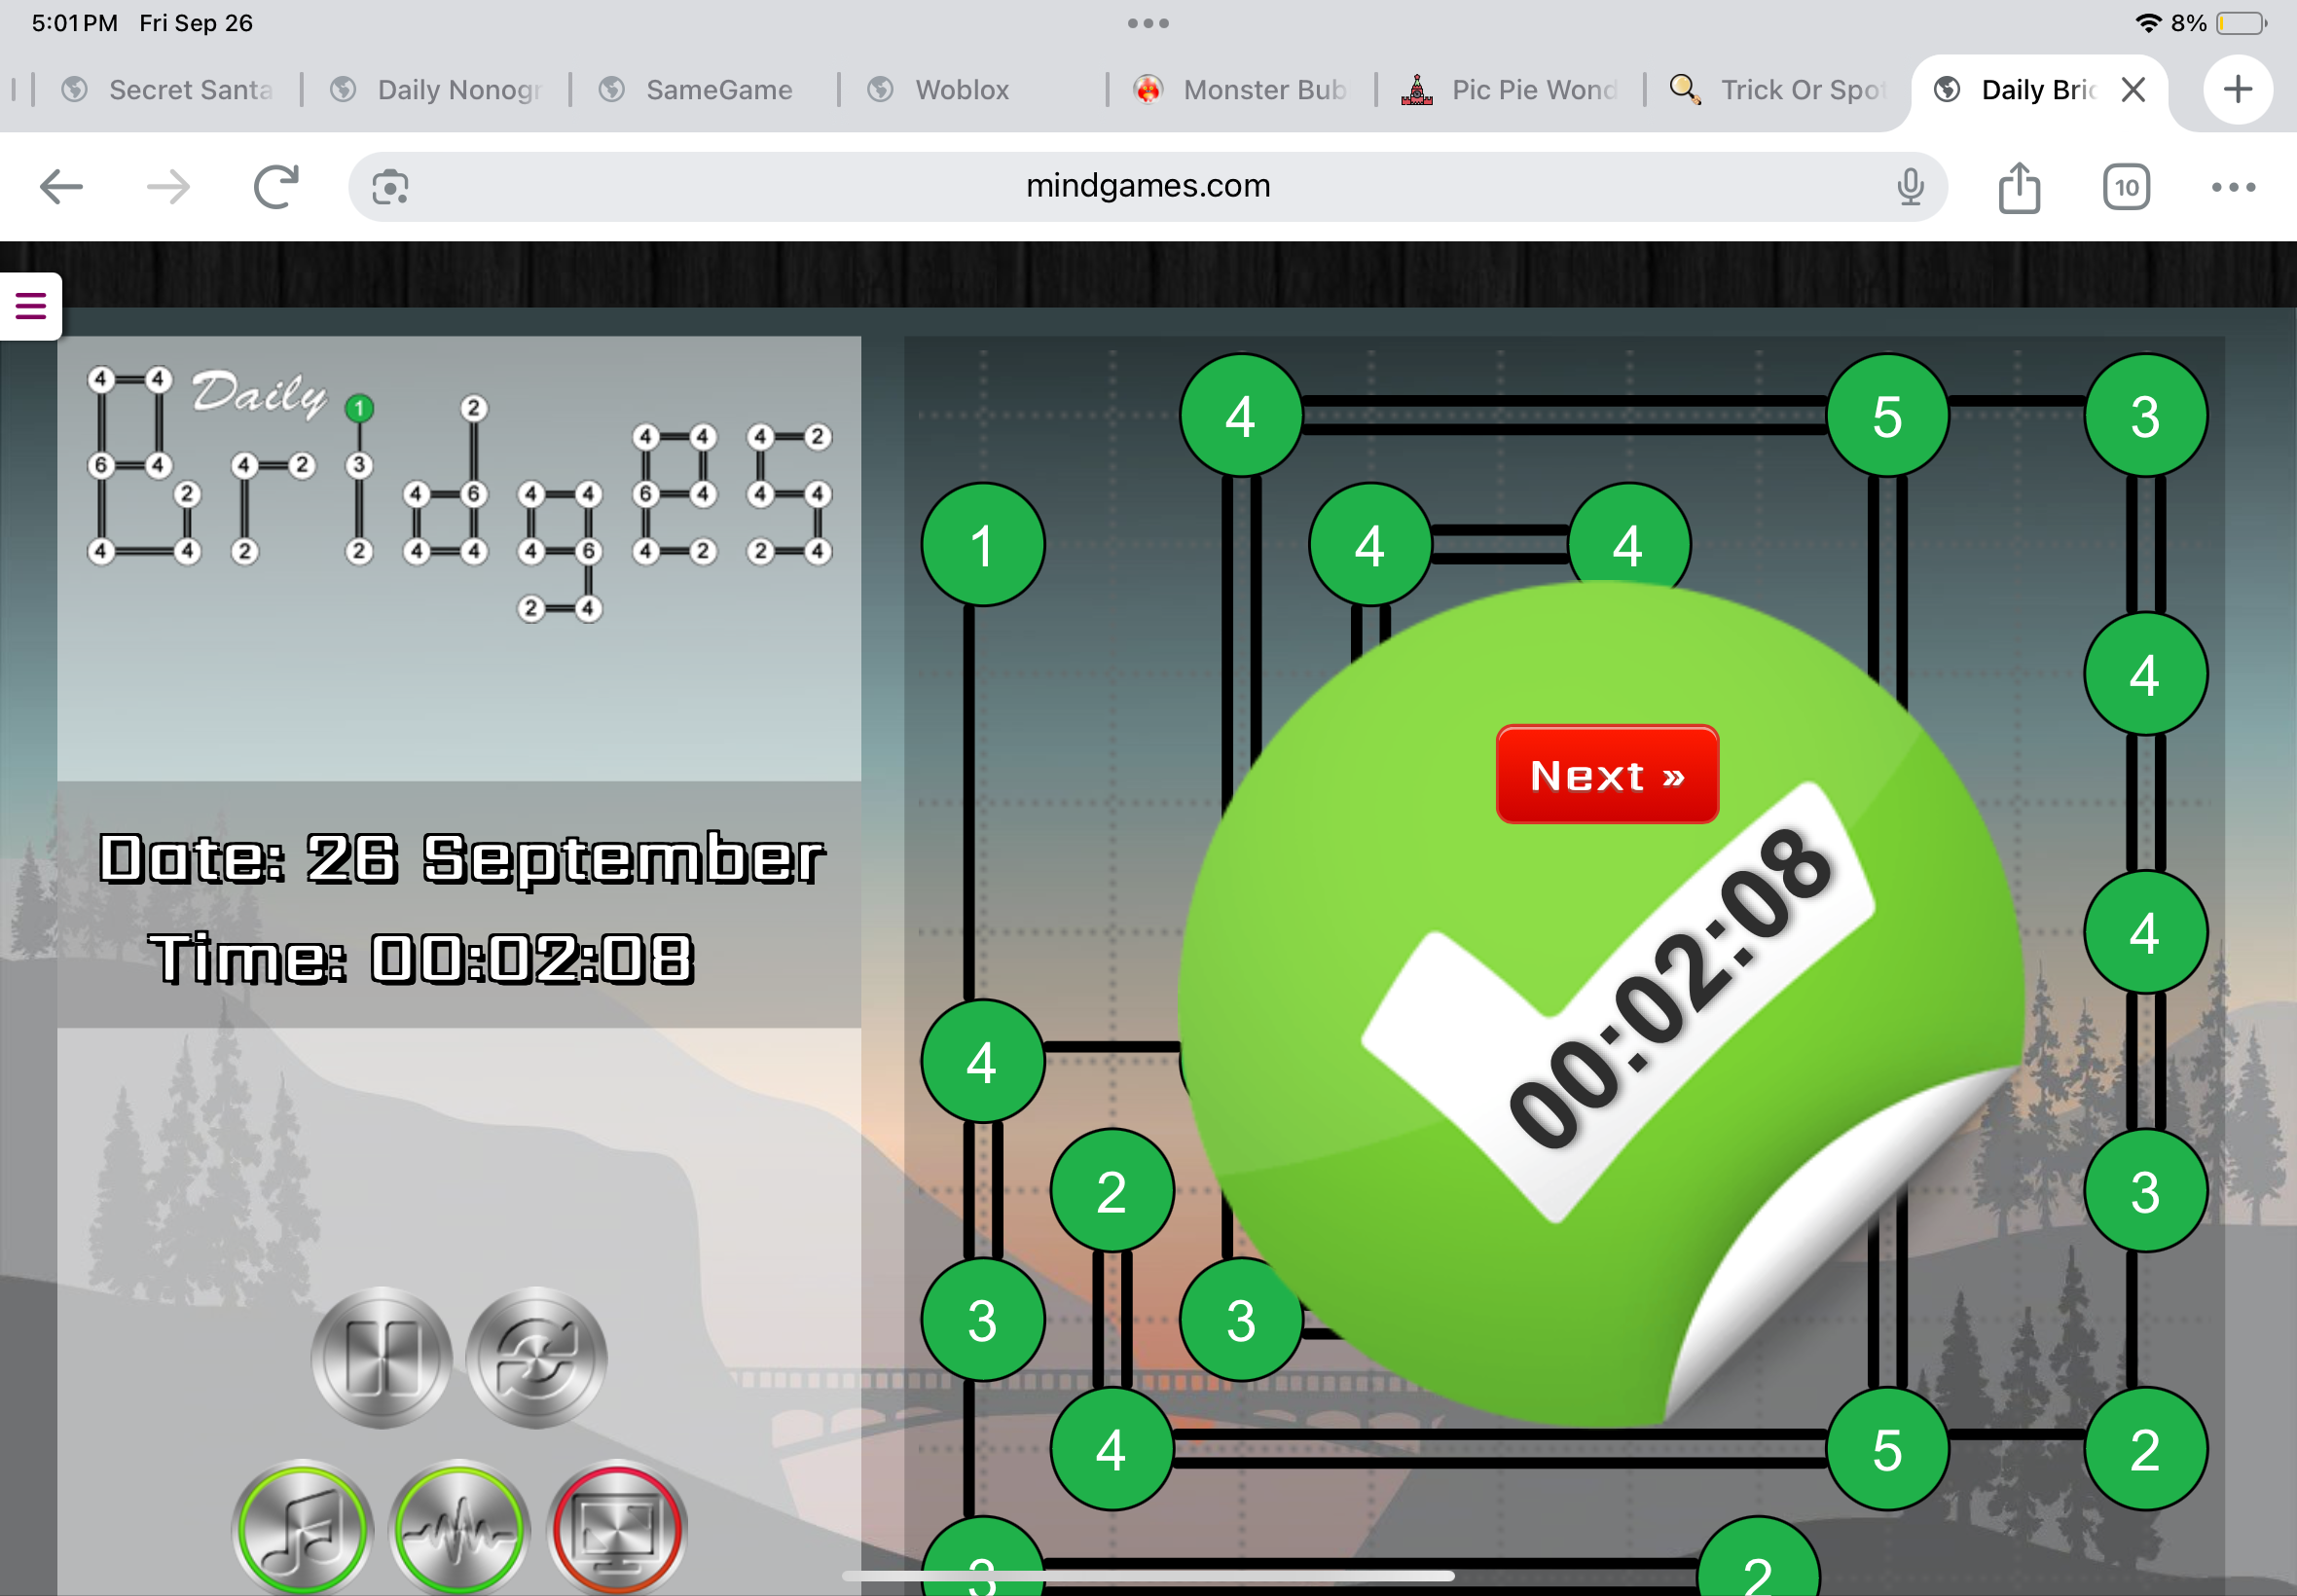Click the red Next button

coord(1606,775)
